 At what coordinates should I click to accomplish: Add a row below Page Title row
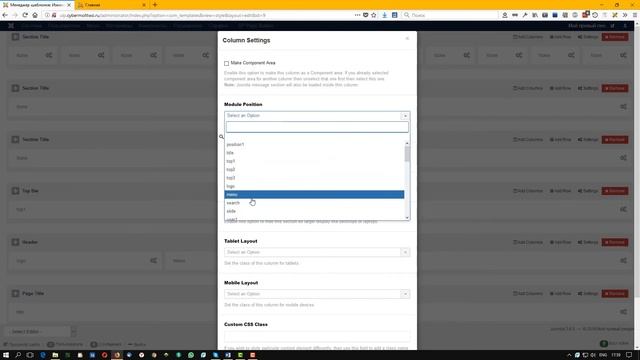pos(560,294)
